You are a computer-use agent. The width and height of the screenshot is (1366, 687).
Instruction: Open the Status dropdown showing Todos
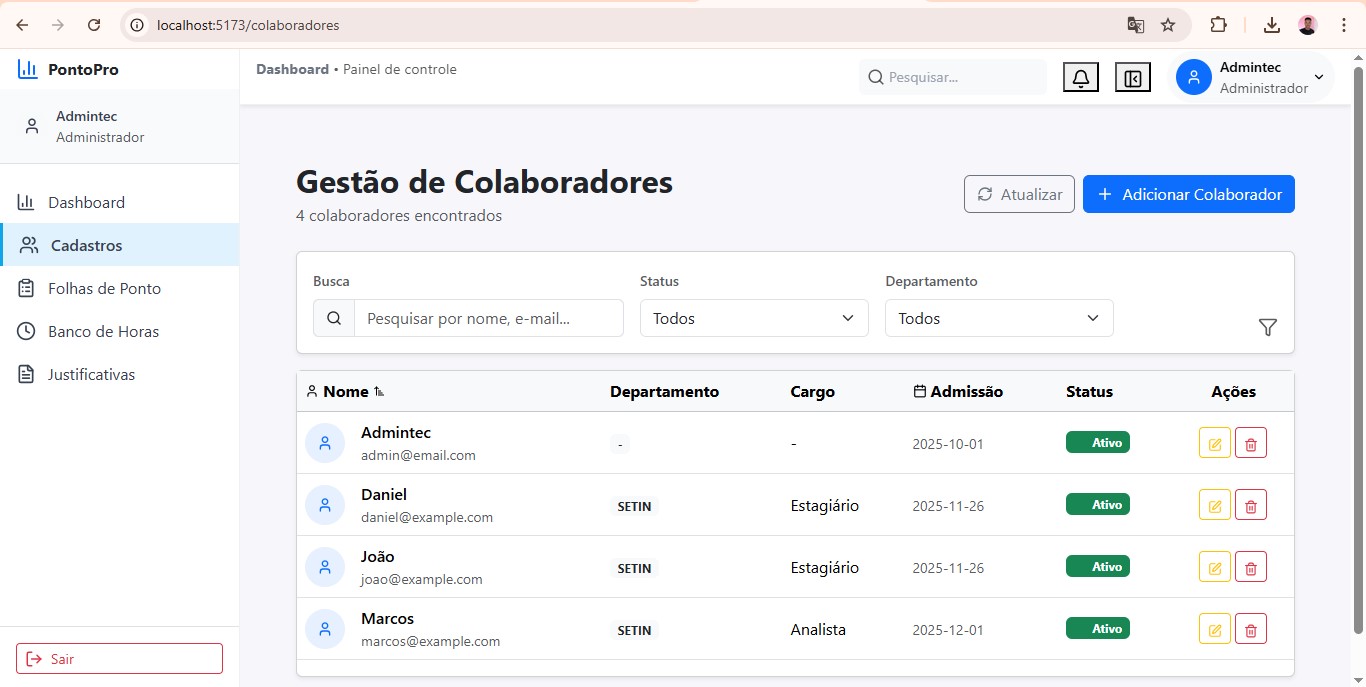point(753,318)
